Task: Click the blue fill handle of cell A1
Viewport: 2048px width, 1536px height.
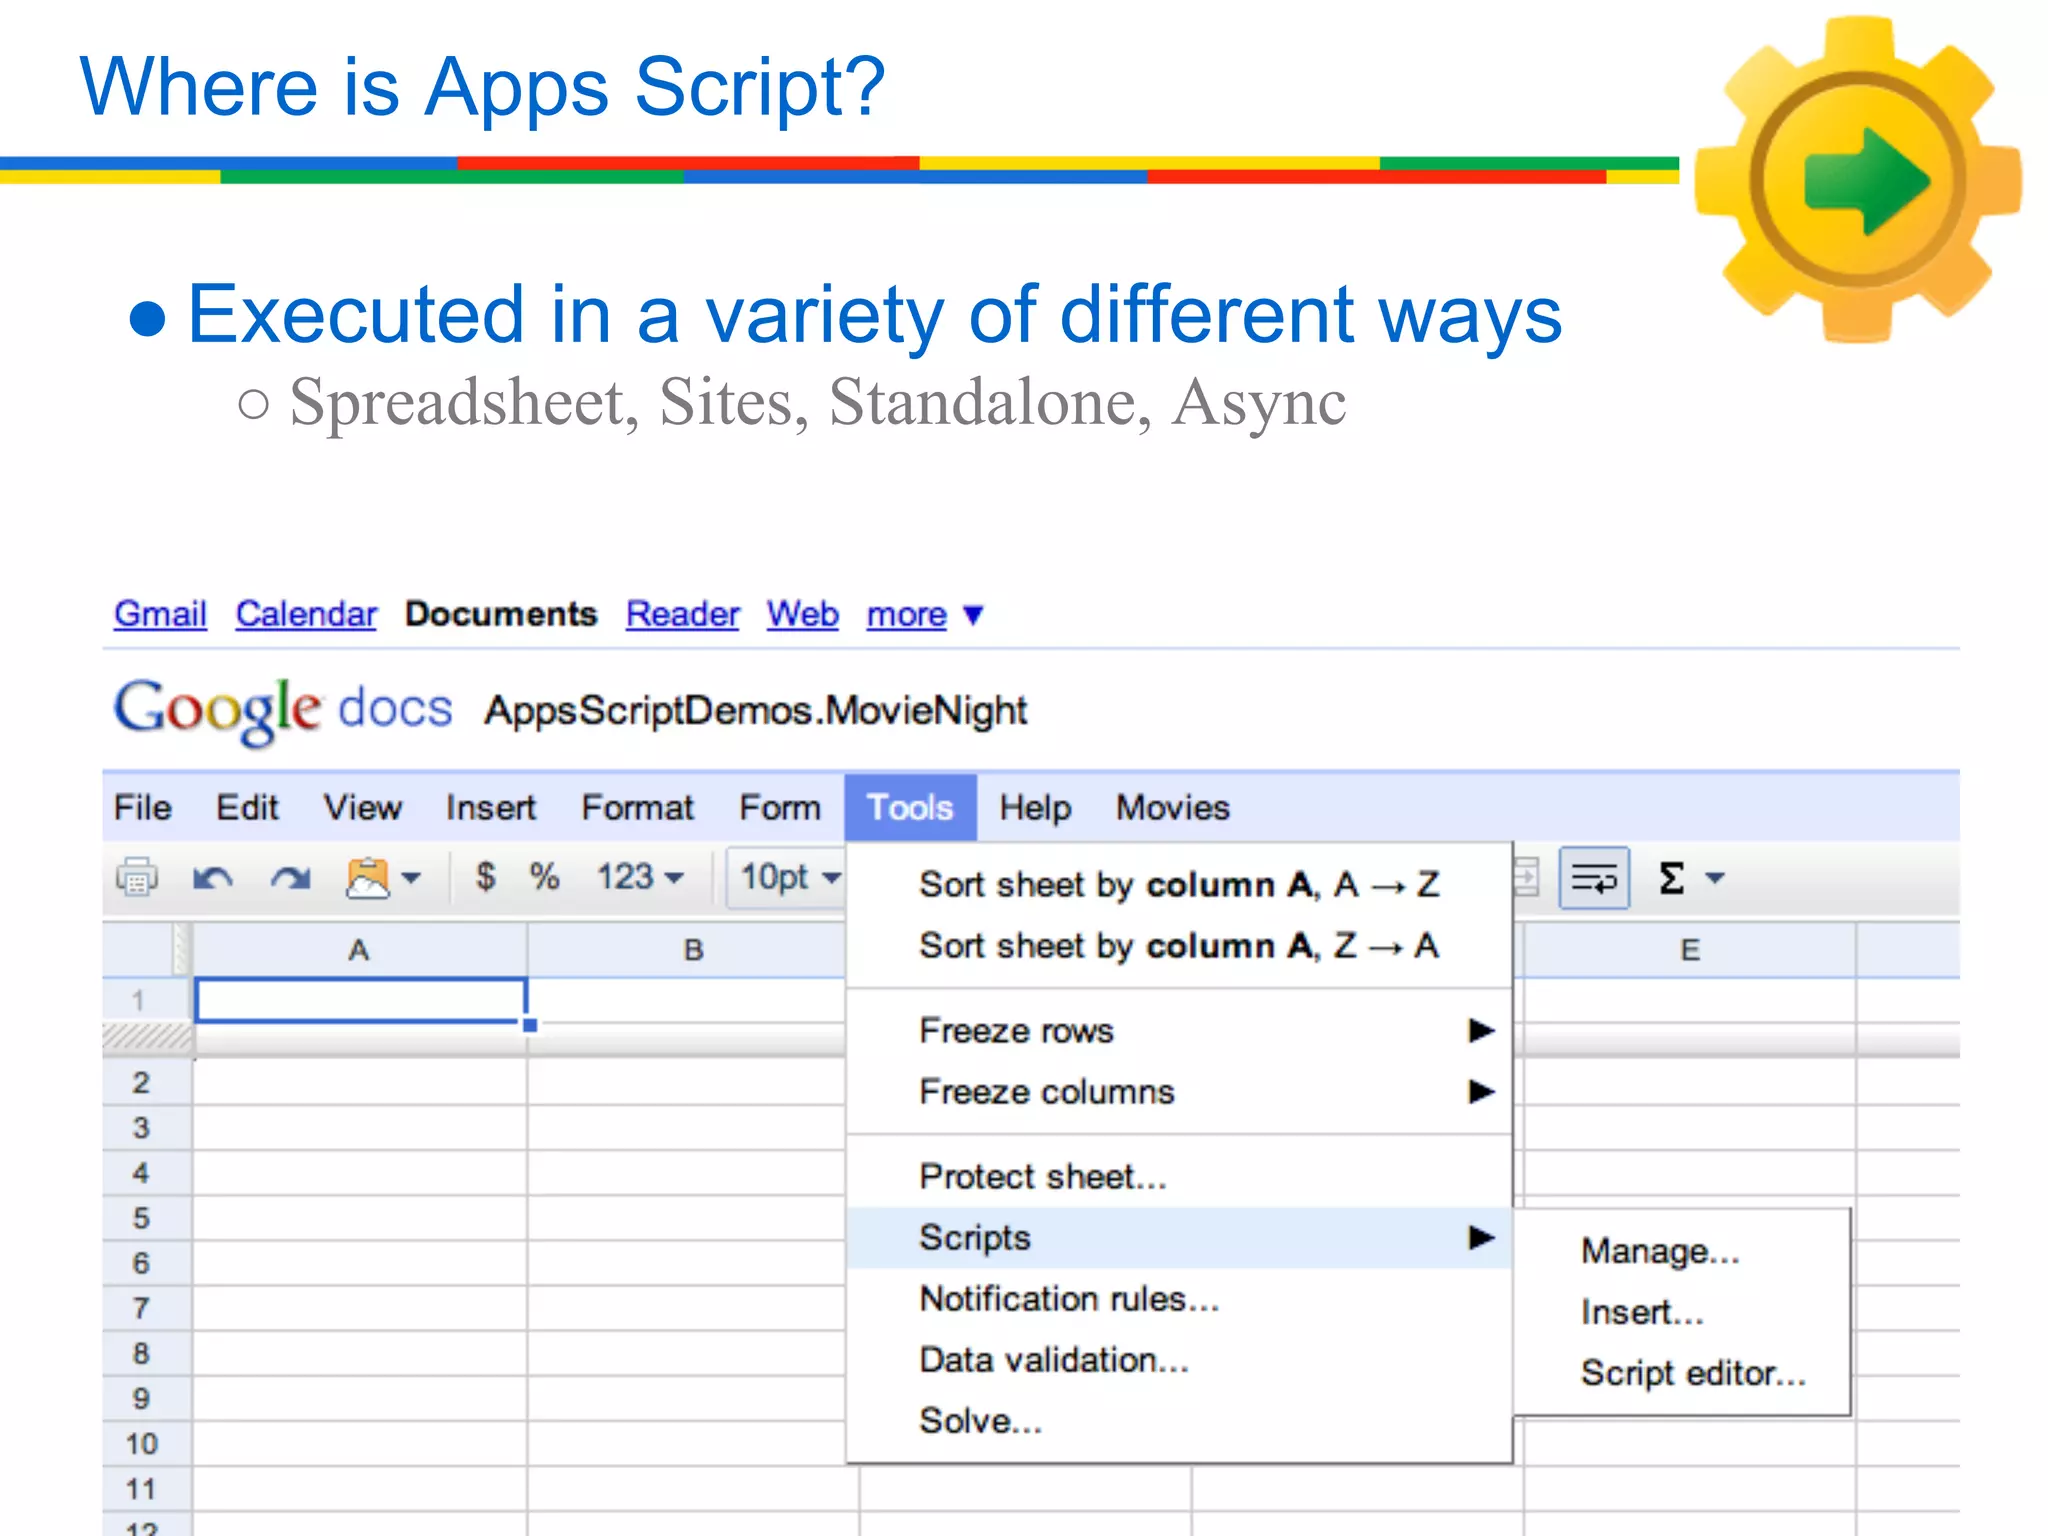Action: coord(530,1025)
